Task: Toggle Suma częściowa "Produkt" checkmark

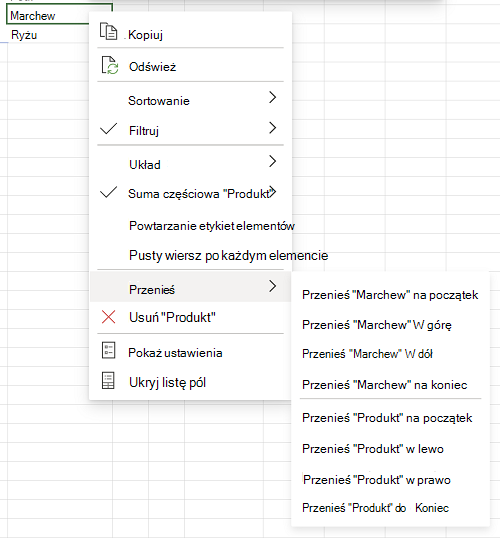Action: tap(108, 192)
